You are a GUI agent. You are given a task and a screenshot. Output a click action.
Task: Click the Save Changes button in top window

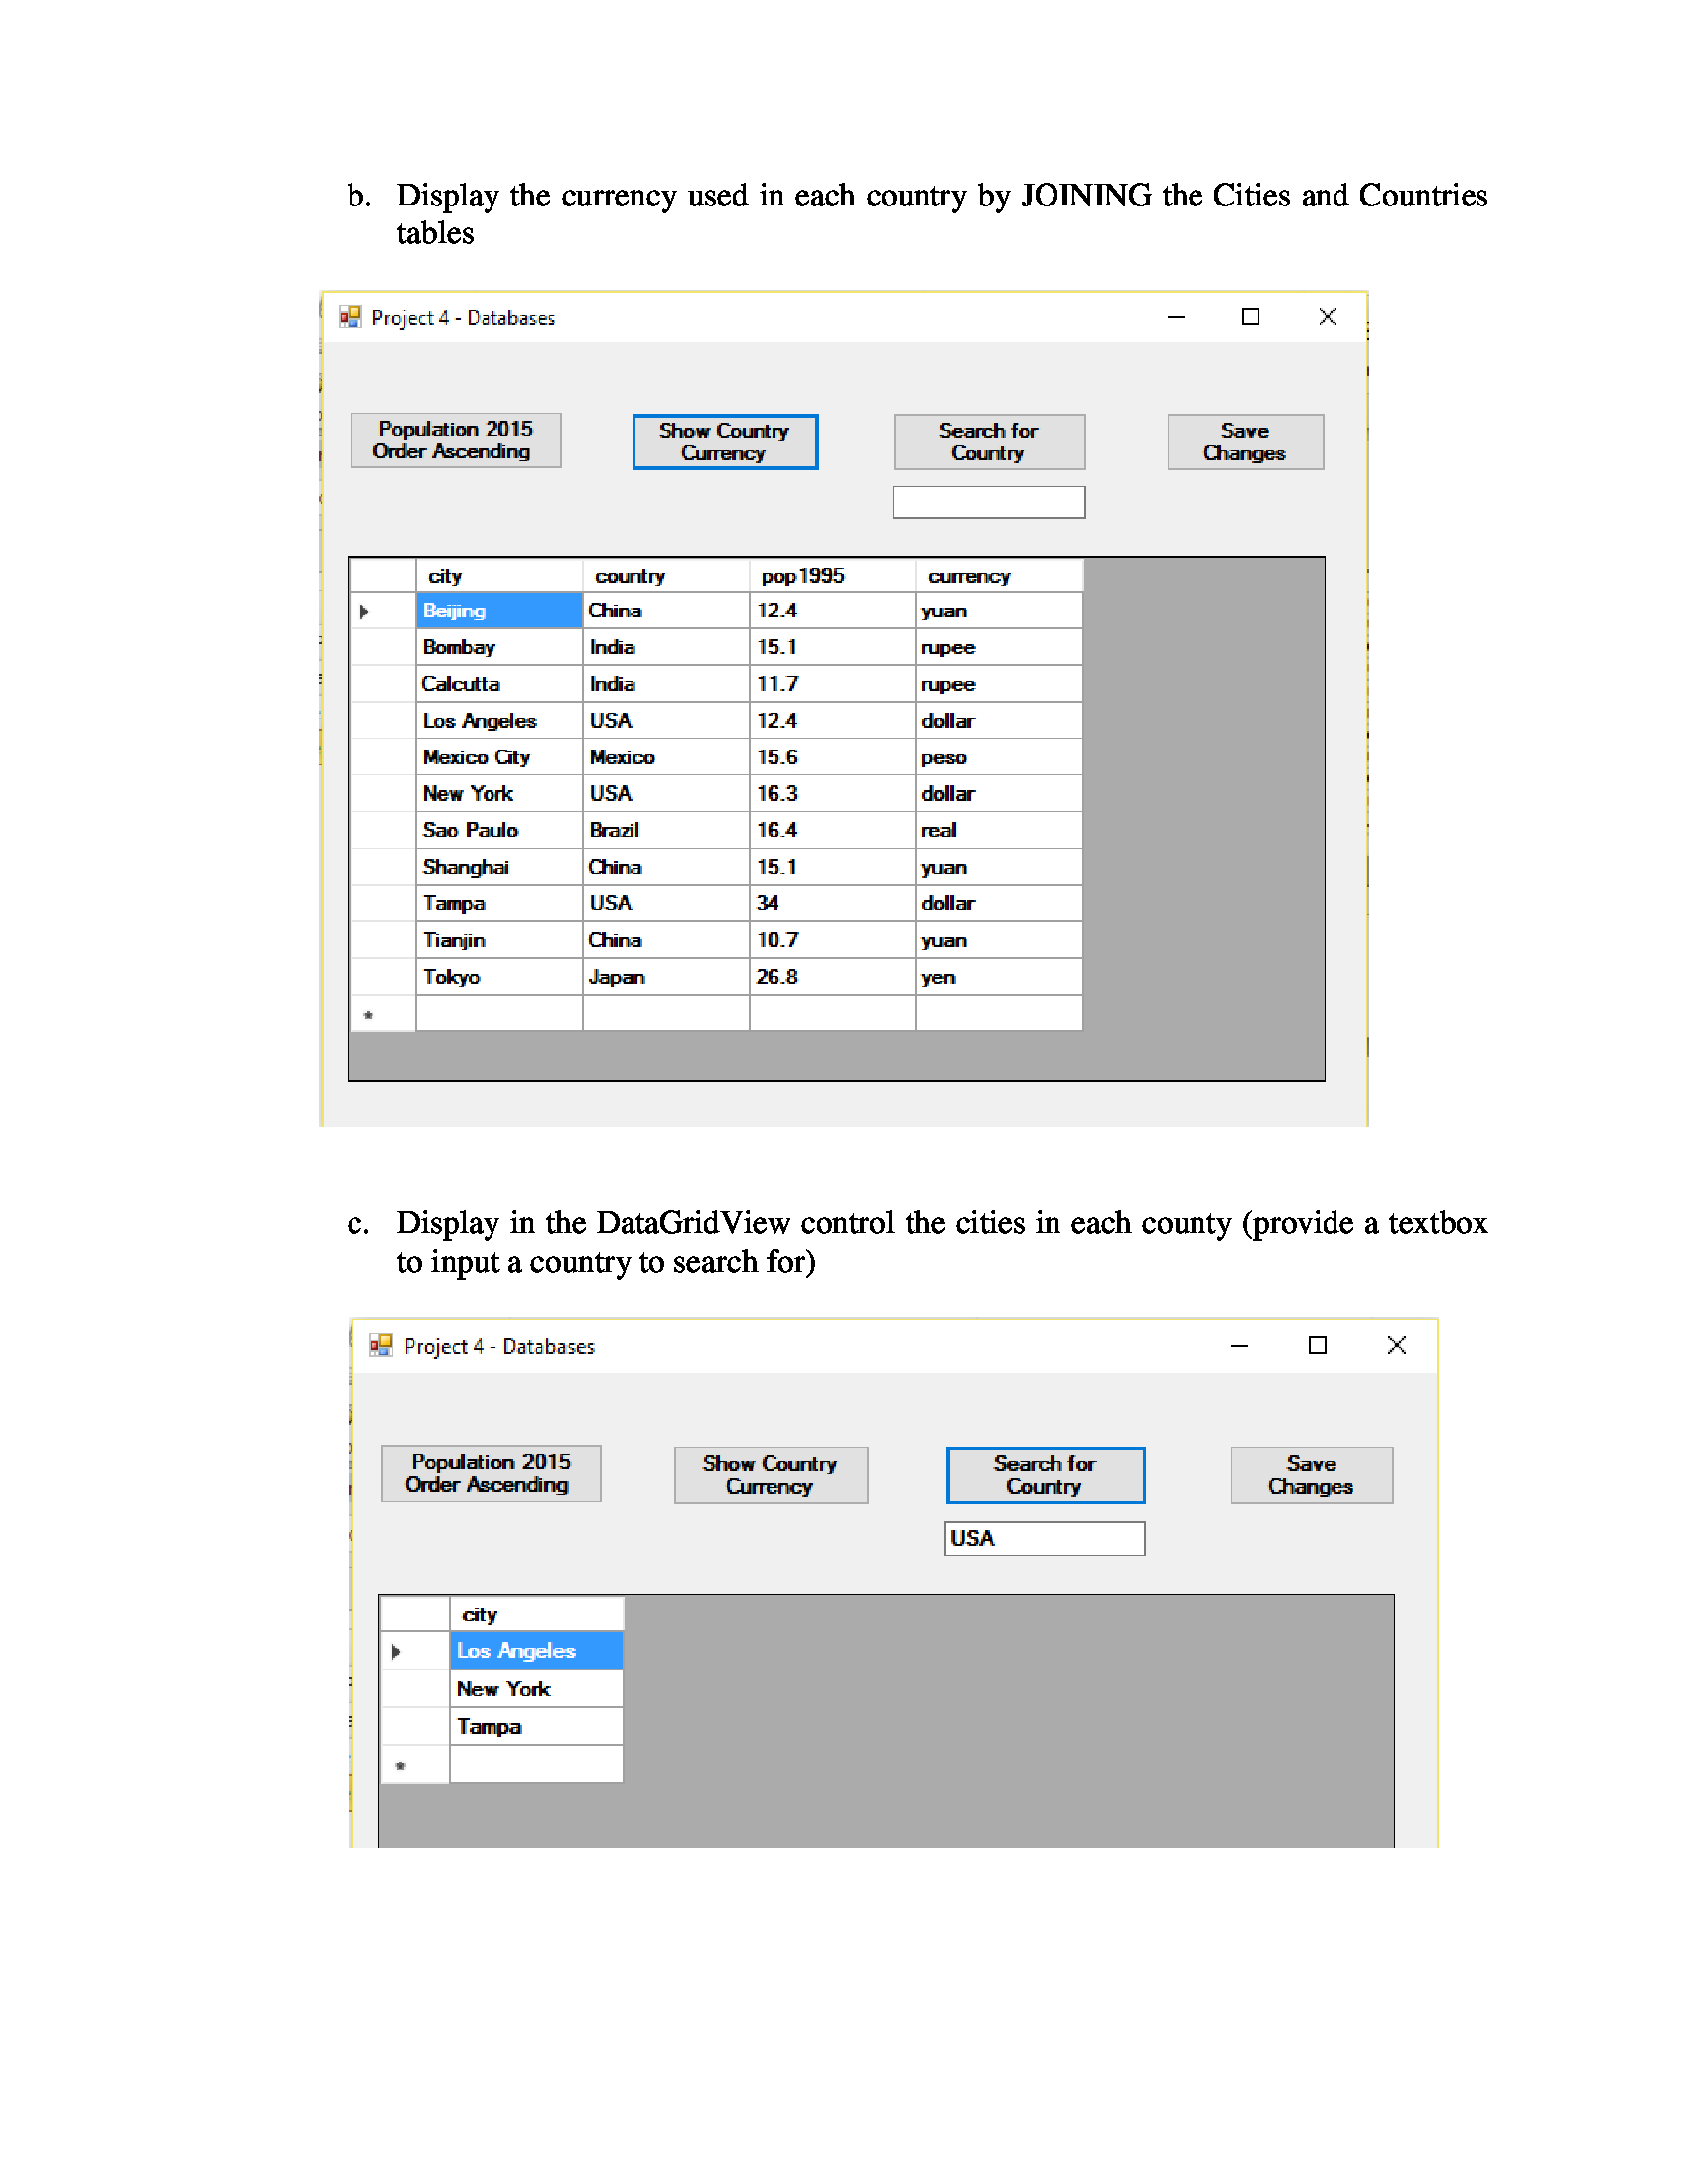[1244, 441]
